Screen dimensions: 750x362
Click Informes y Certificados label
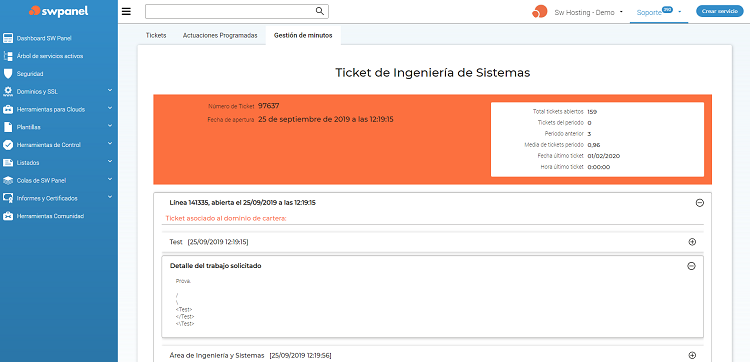tap(47, 198)
